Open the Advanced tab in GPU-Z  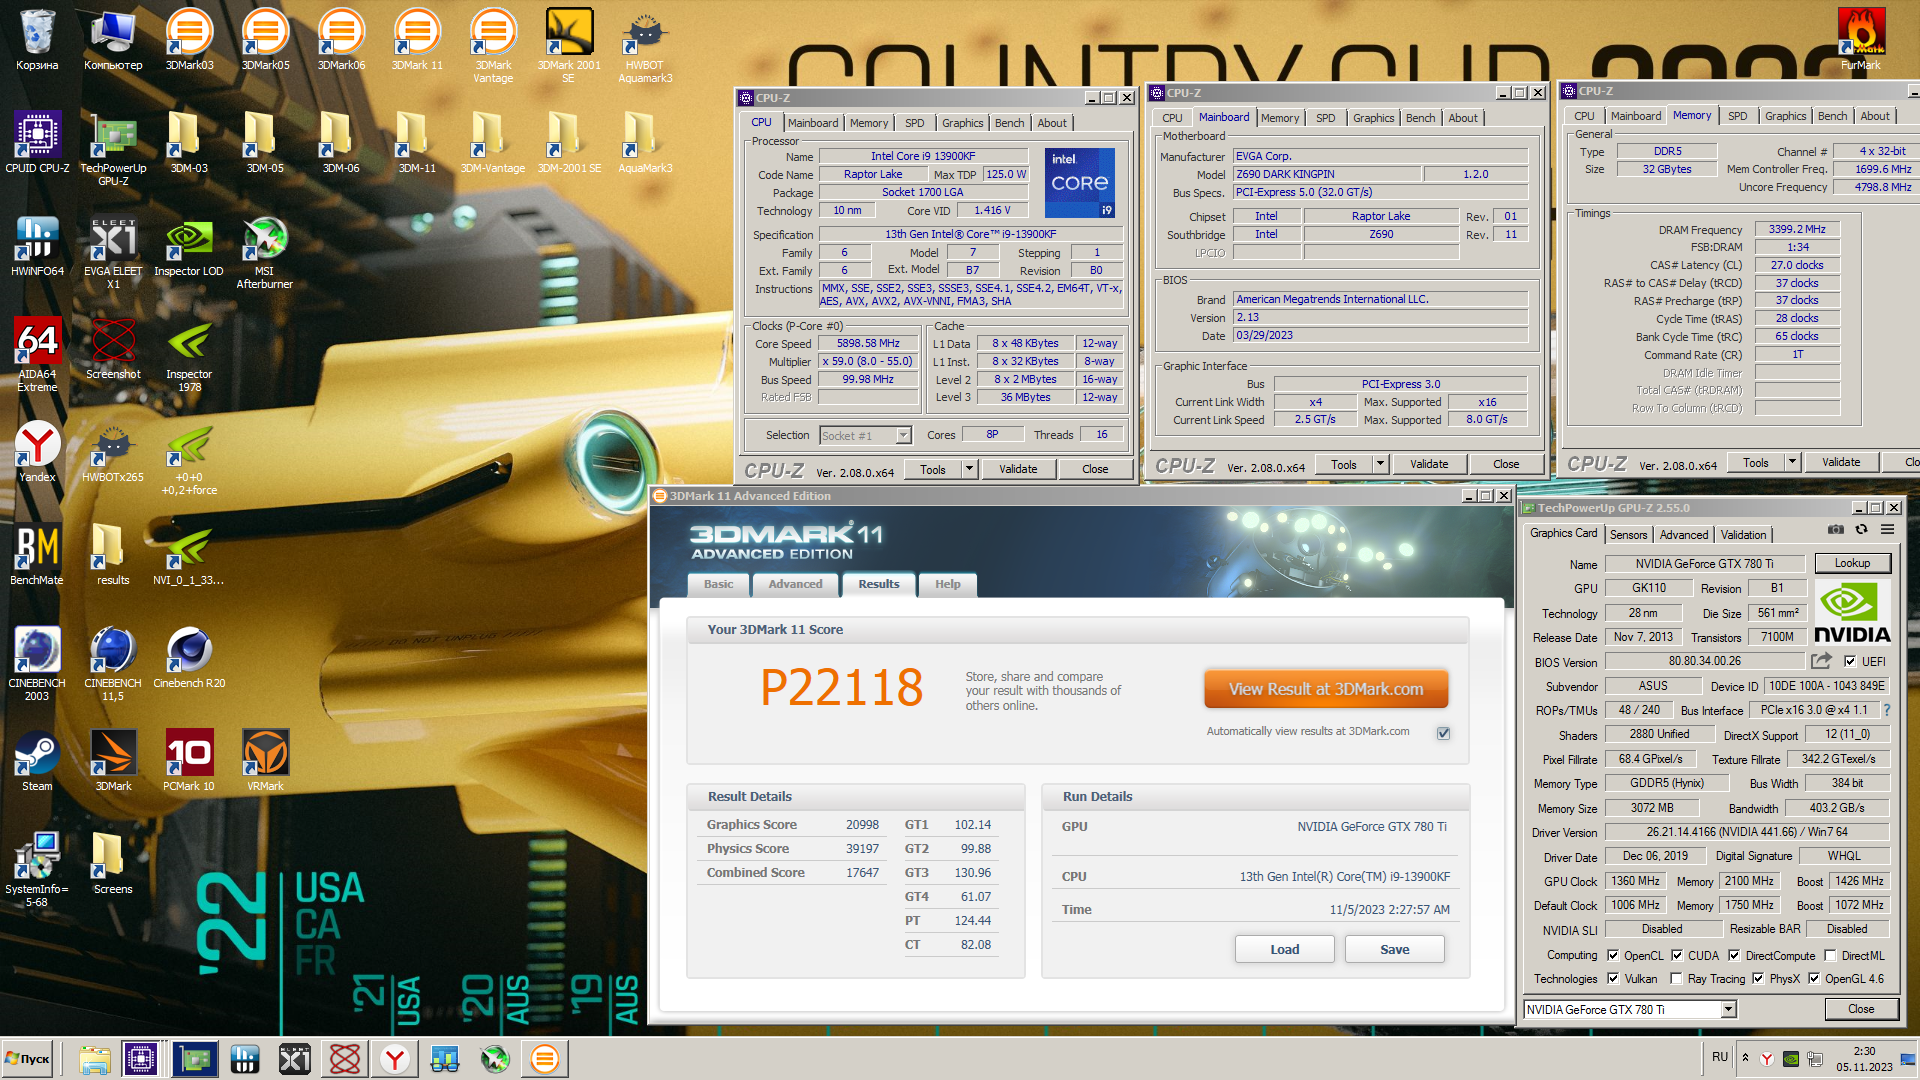coord(1684,535)
